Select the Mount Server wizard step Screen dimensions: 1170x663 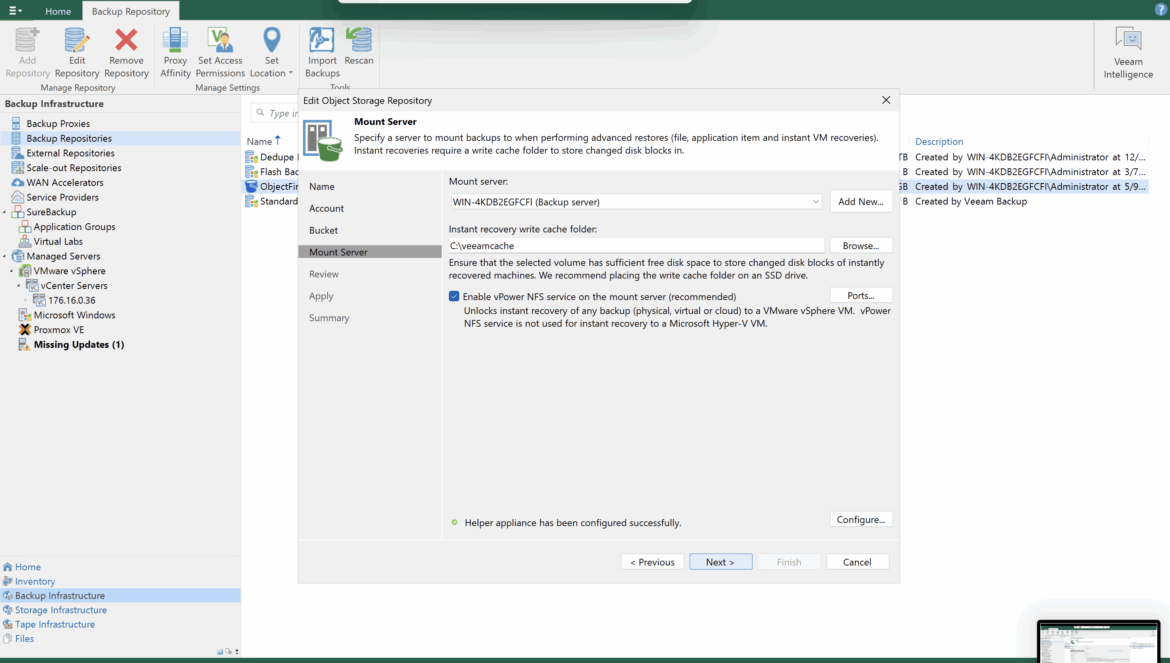pos(370,252)
